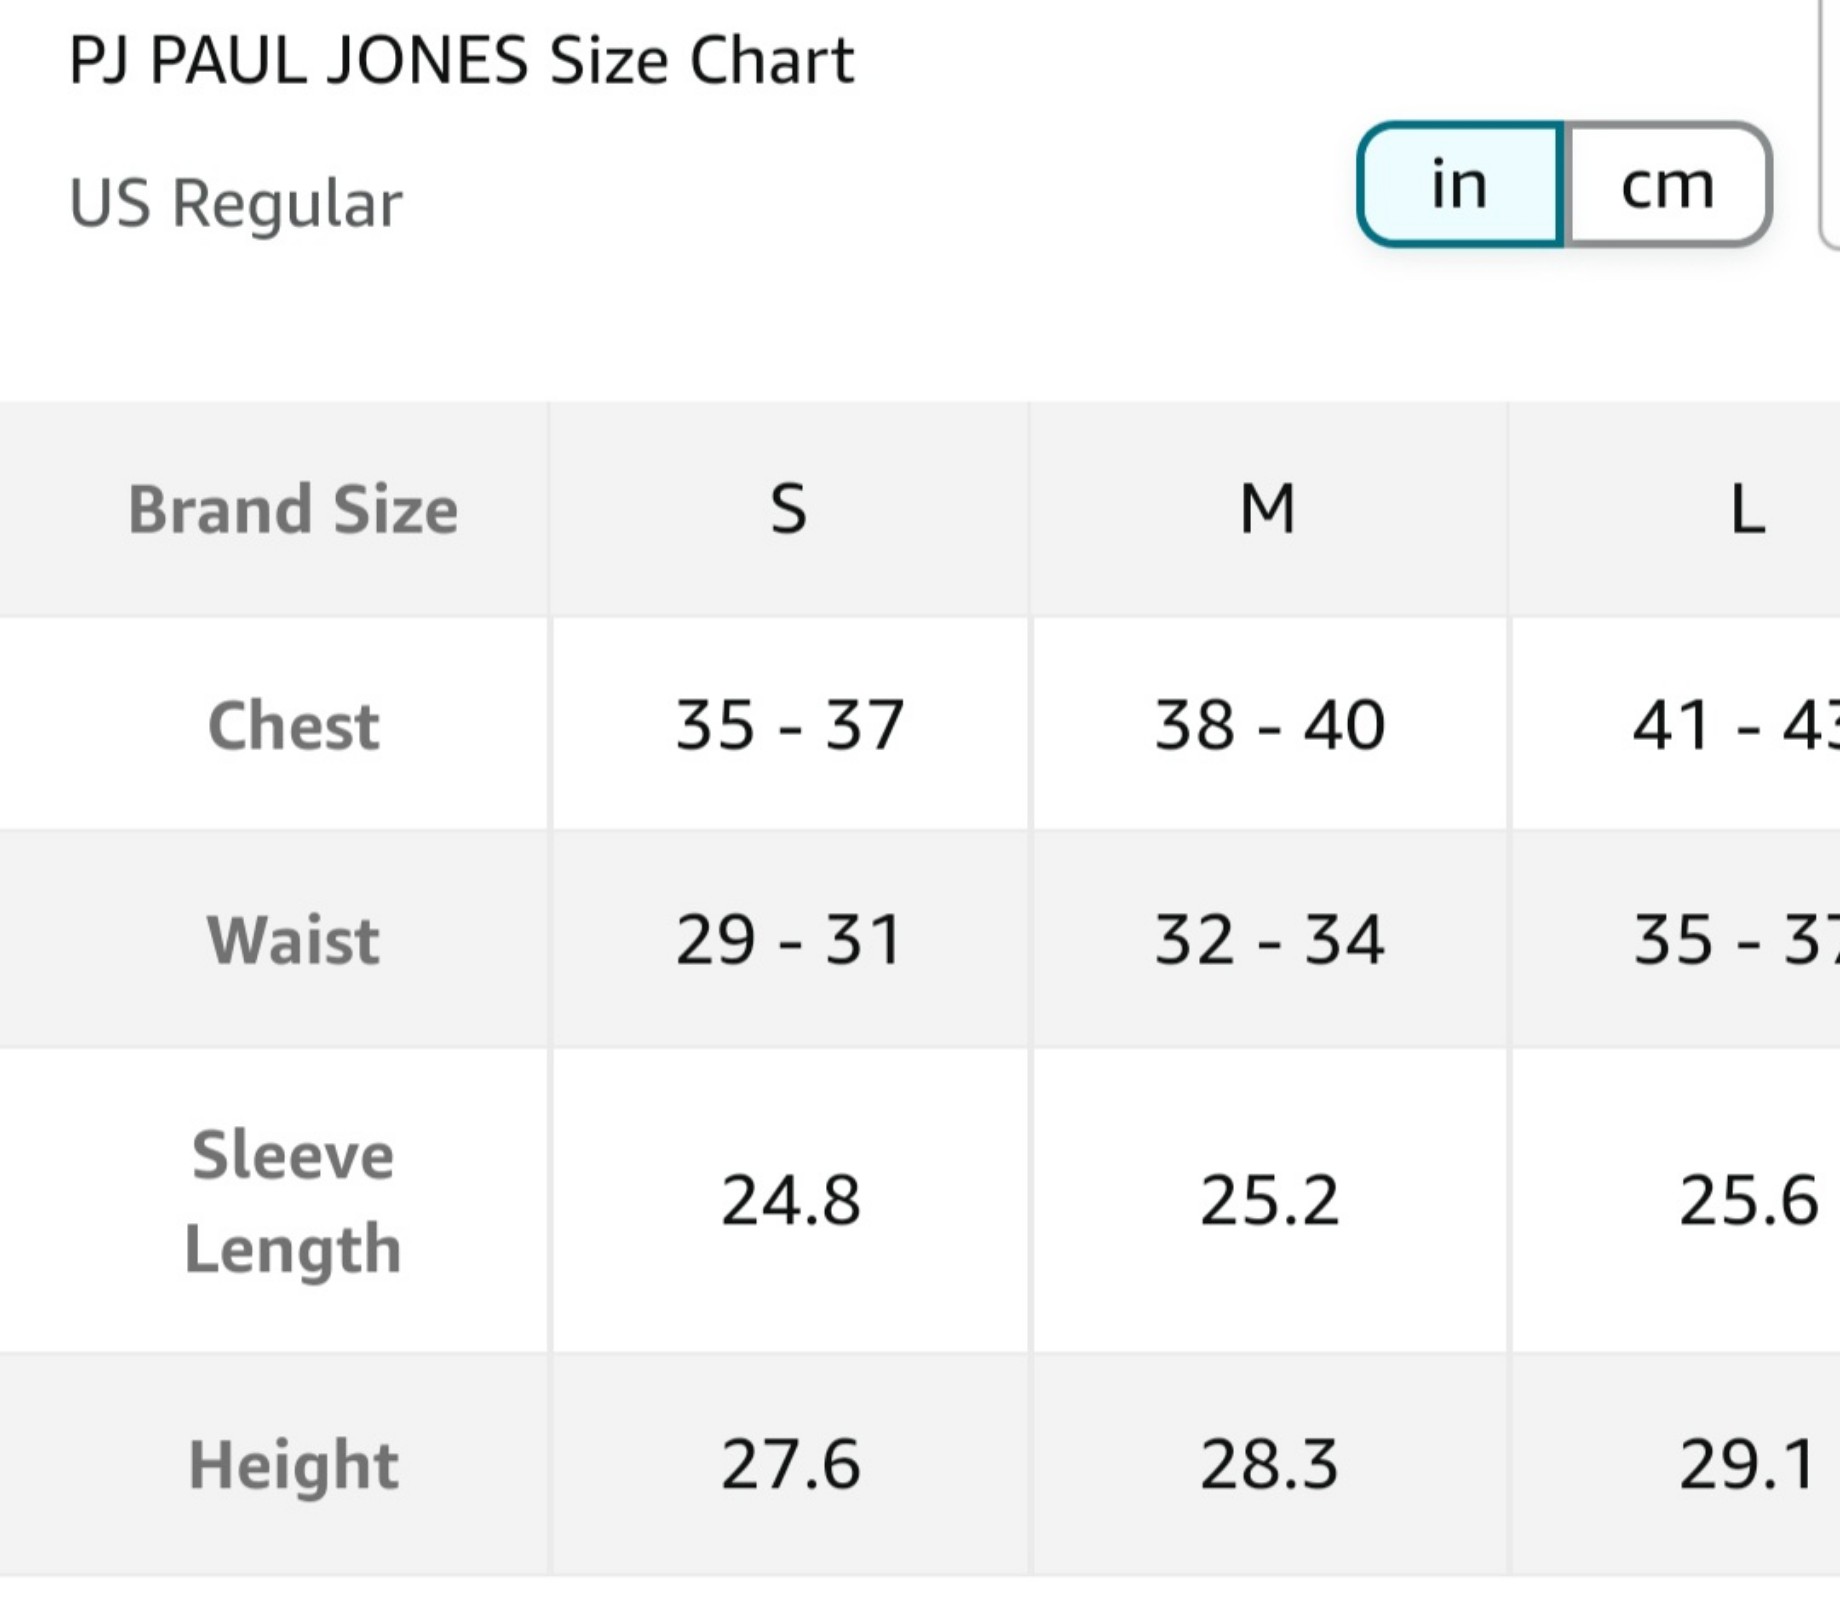Select chest value 35 - 37 for size S
The height and width of the screenshot is (1600, 1840).
[789, 724]
